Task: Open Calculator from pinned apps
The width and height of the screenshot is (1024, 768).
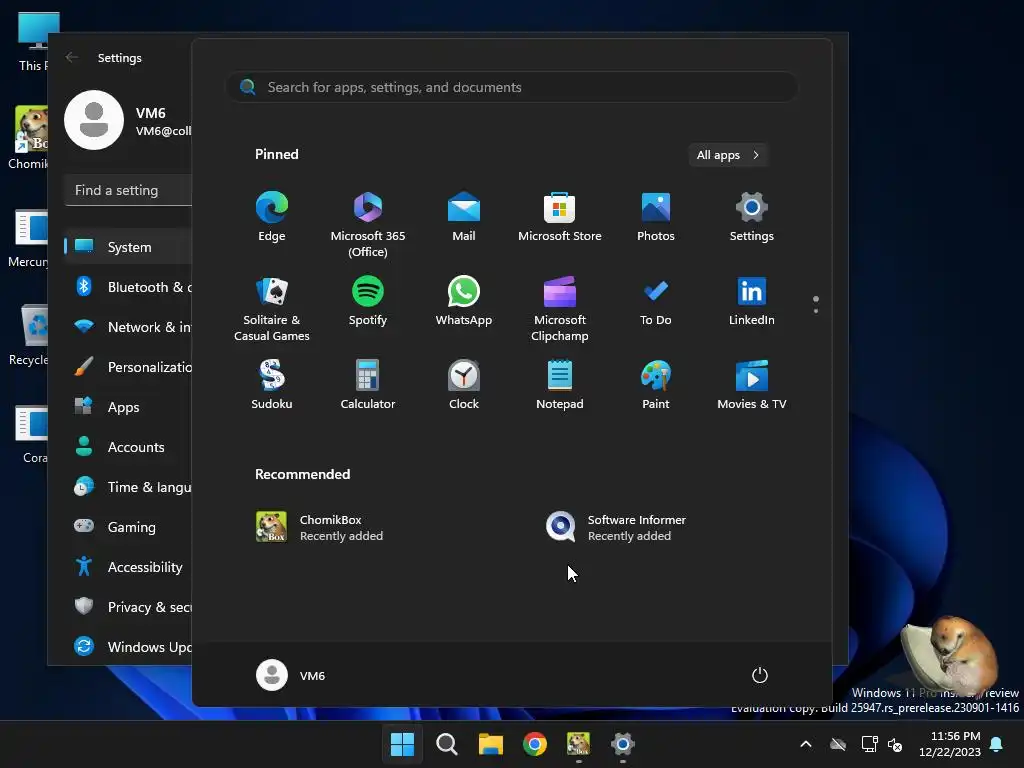Action: 368,385
